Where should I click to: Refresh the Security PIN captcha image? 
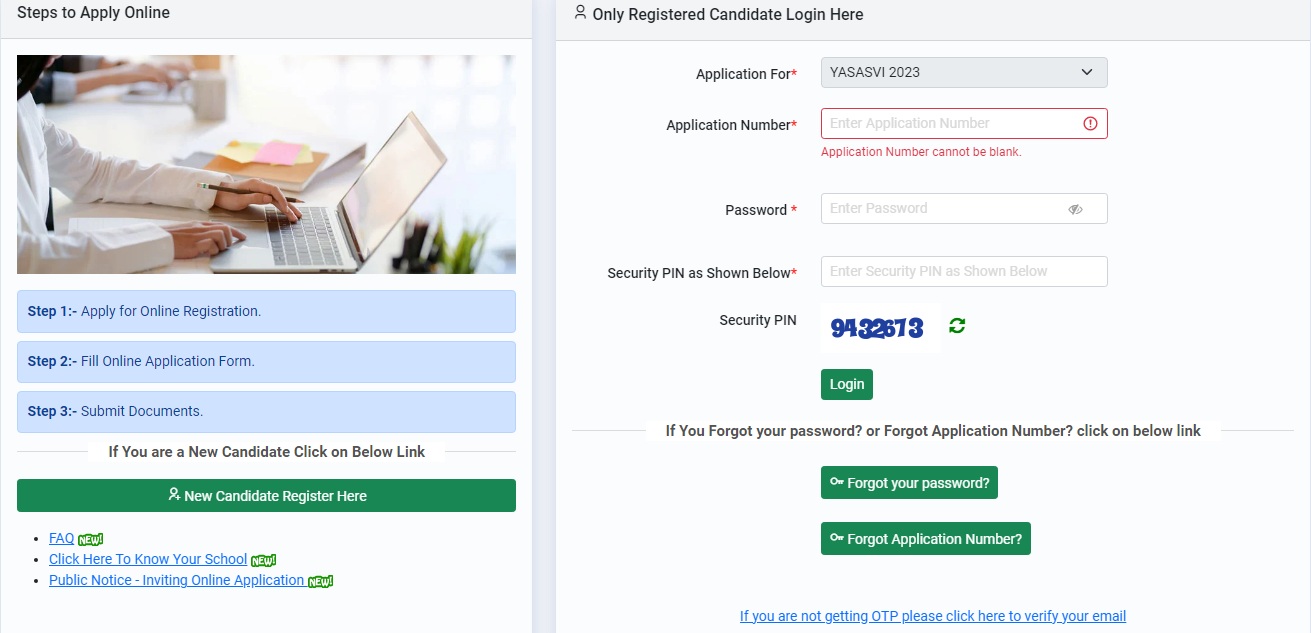pos(956,324)
